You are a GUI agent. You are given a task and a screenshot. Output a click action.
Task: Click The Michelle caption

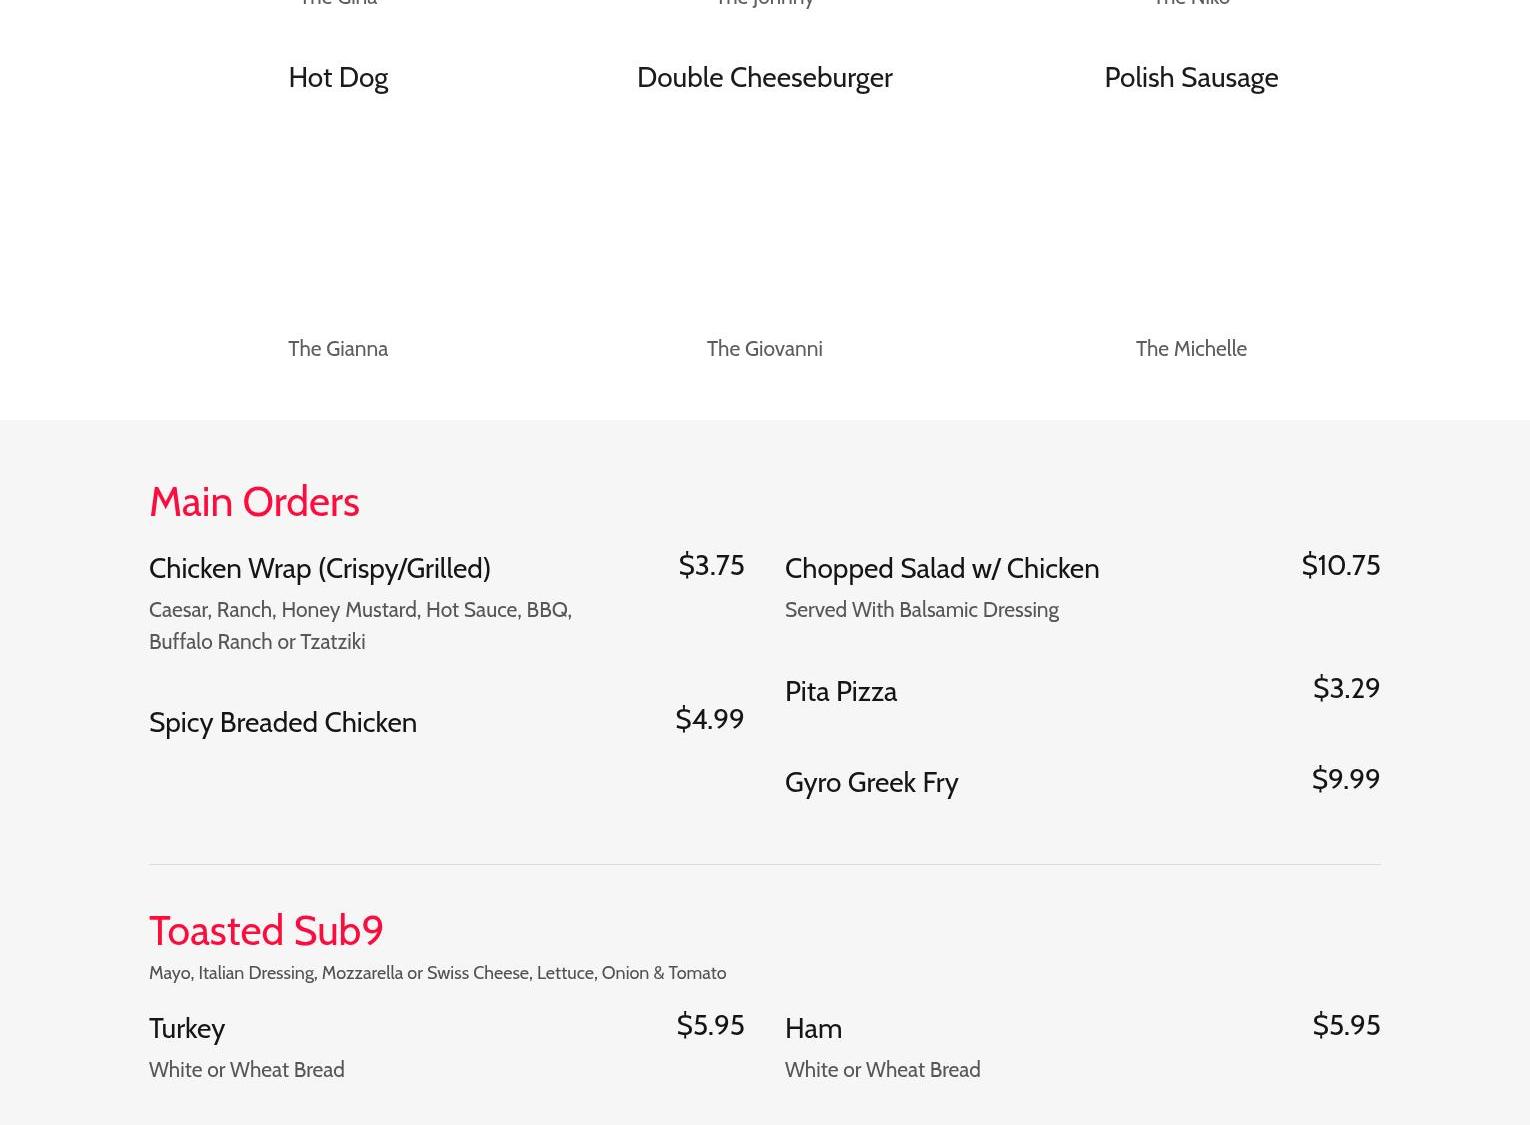(x=1191, y=348)
